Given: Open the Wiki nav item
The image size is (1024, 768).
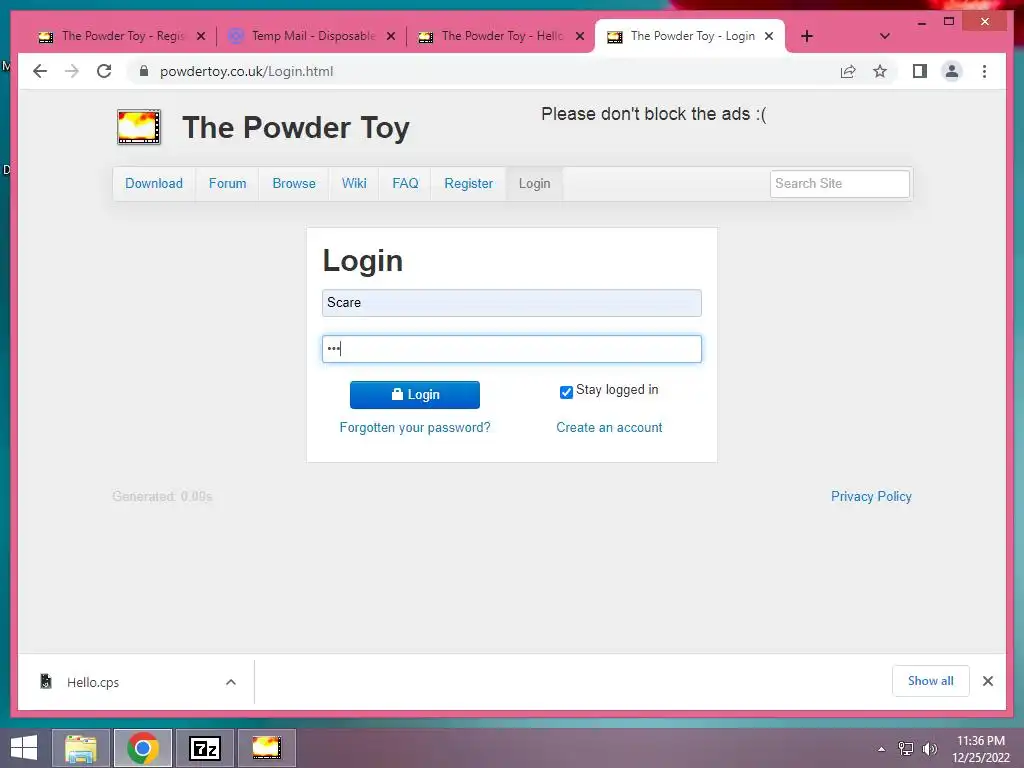Looking at the screenshot, I should [354, 184].
